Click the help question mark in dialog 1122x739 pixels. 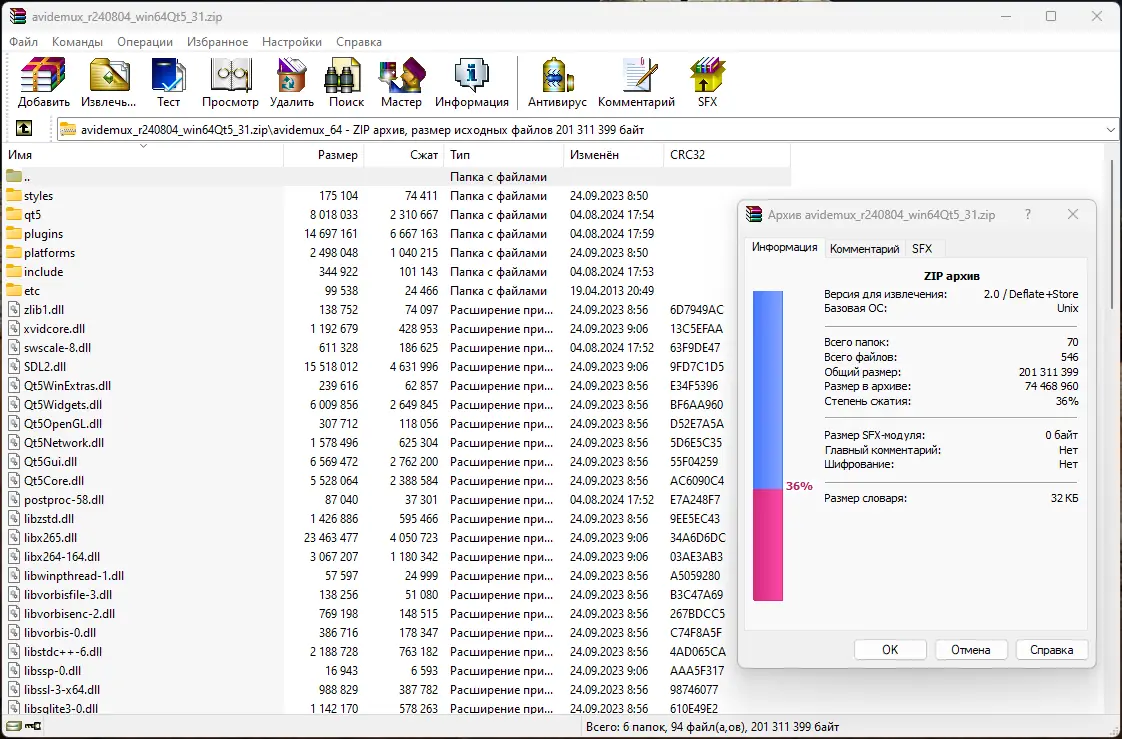1028,215
